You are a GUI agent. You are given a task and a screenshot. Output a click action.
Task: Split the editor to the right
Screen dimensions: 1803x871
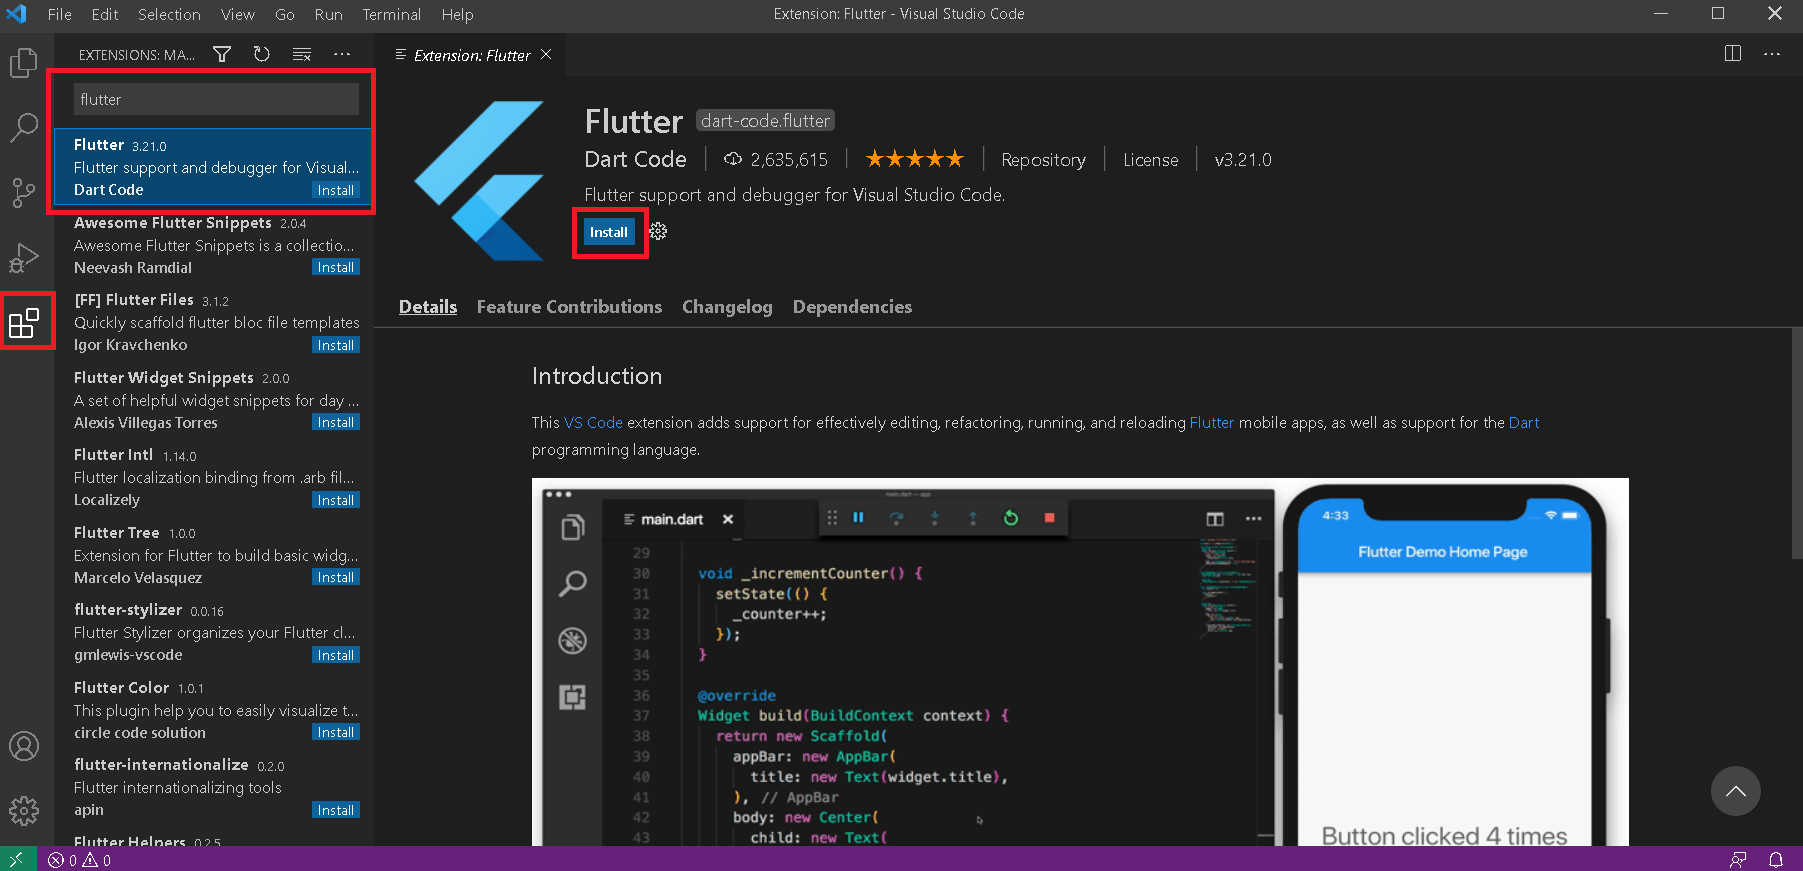tap(1733, 53)
